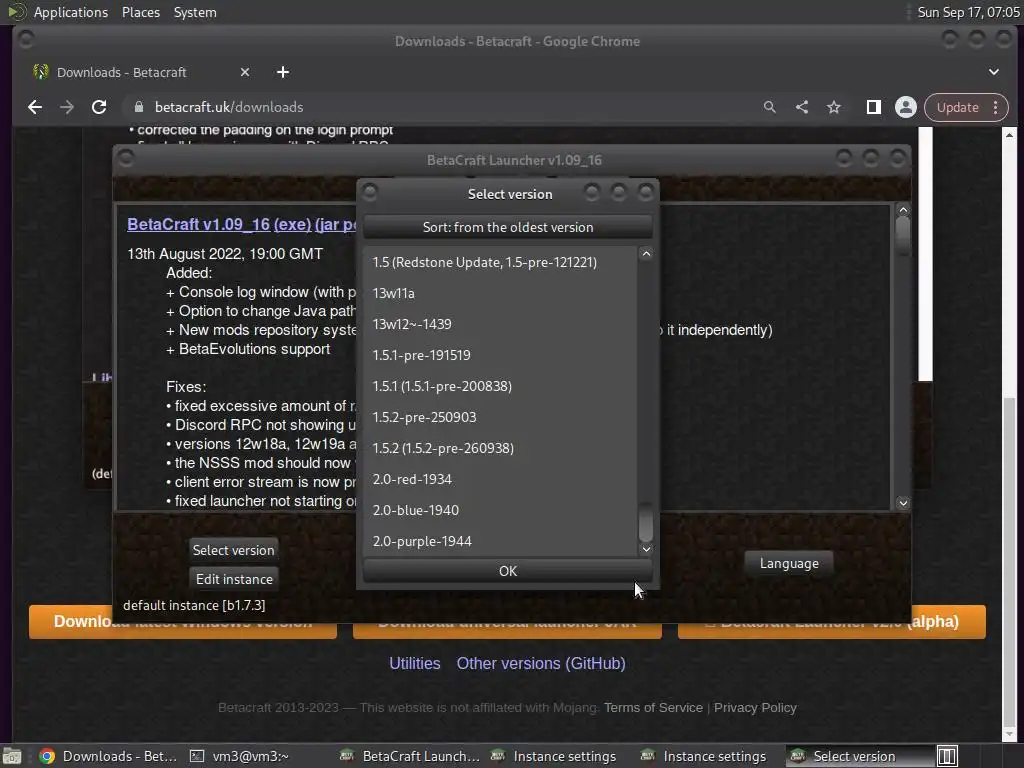Click Language button in launcher
Image resolution: width=1024 pixels, height=768 pixels.
(x=789, y=563)
